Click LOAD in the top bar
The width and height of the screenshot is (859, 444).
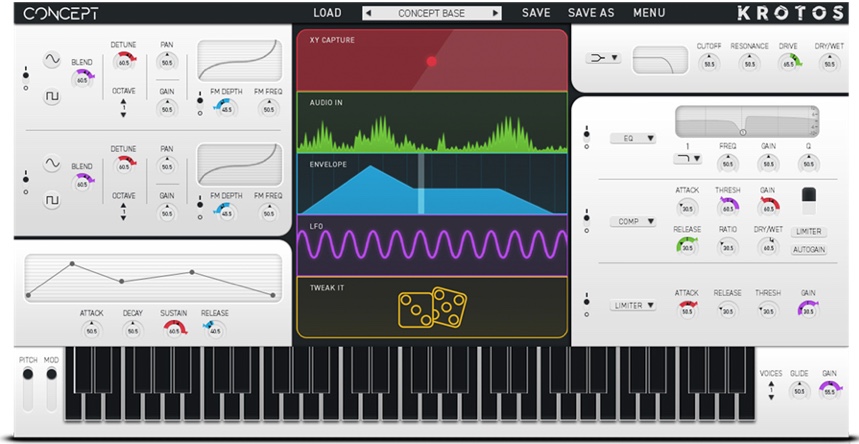point(327,13)
